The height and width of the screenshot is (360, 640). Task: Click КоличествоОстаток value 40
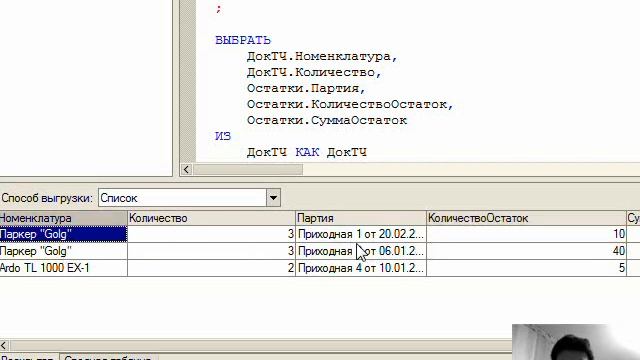(527, 251)
